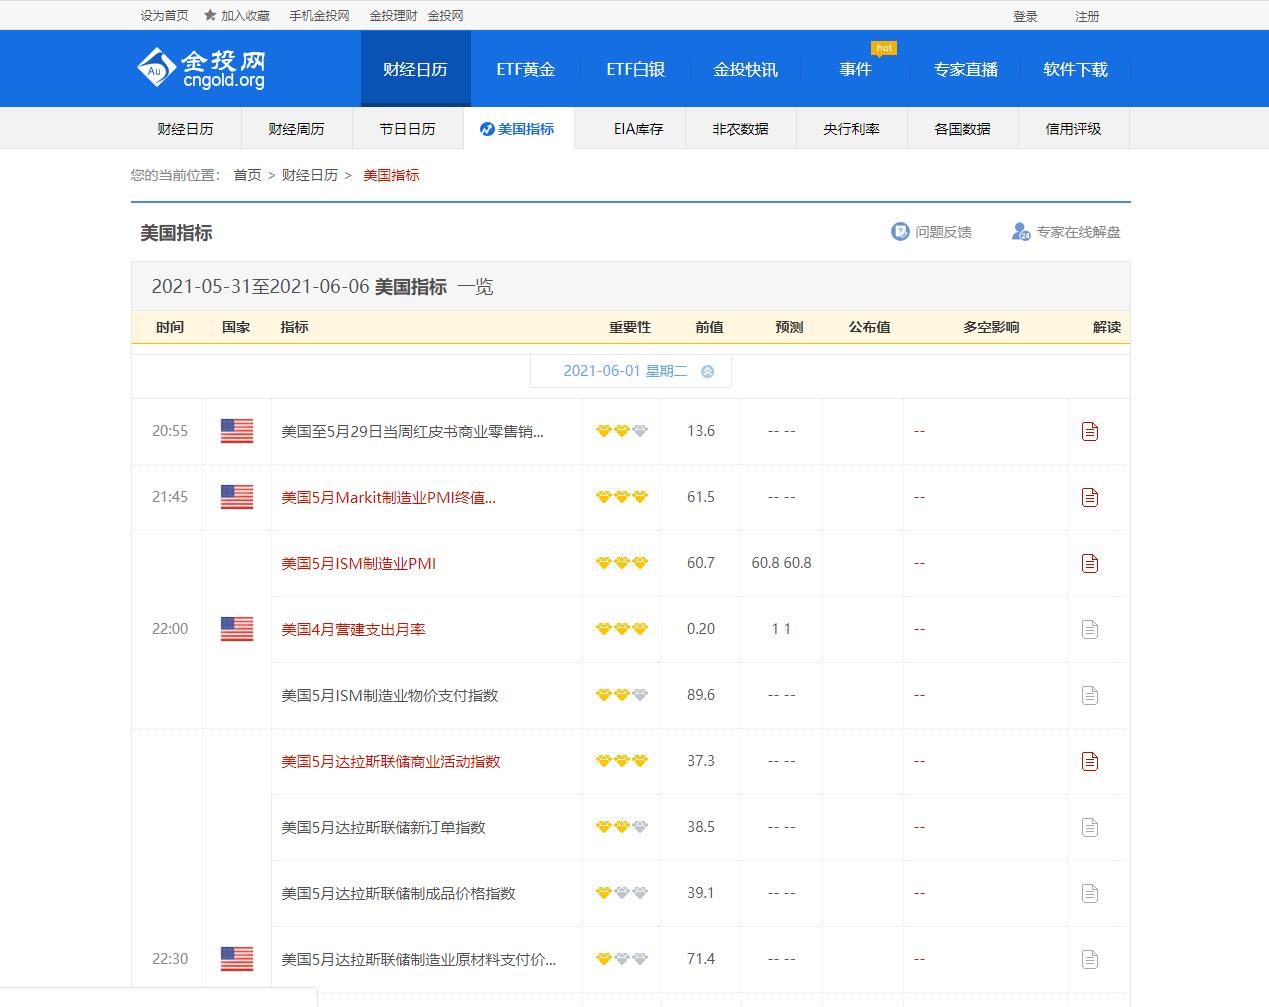Open the 问题反馈 feedback icon
The width and height of the screenshot is (1269, 1007).
[901, 231]
